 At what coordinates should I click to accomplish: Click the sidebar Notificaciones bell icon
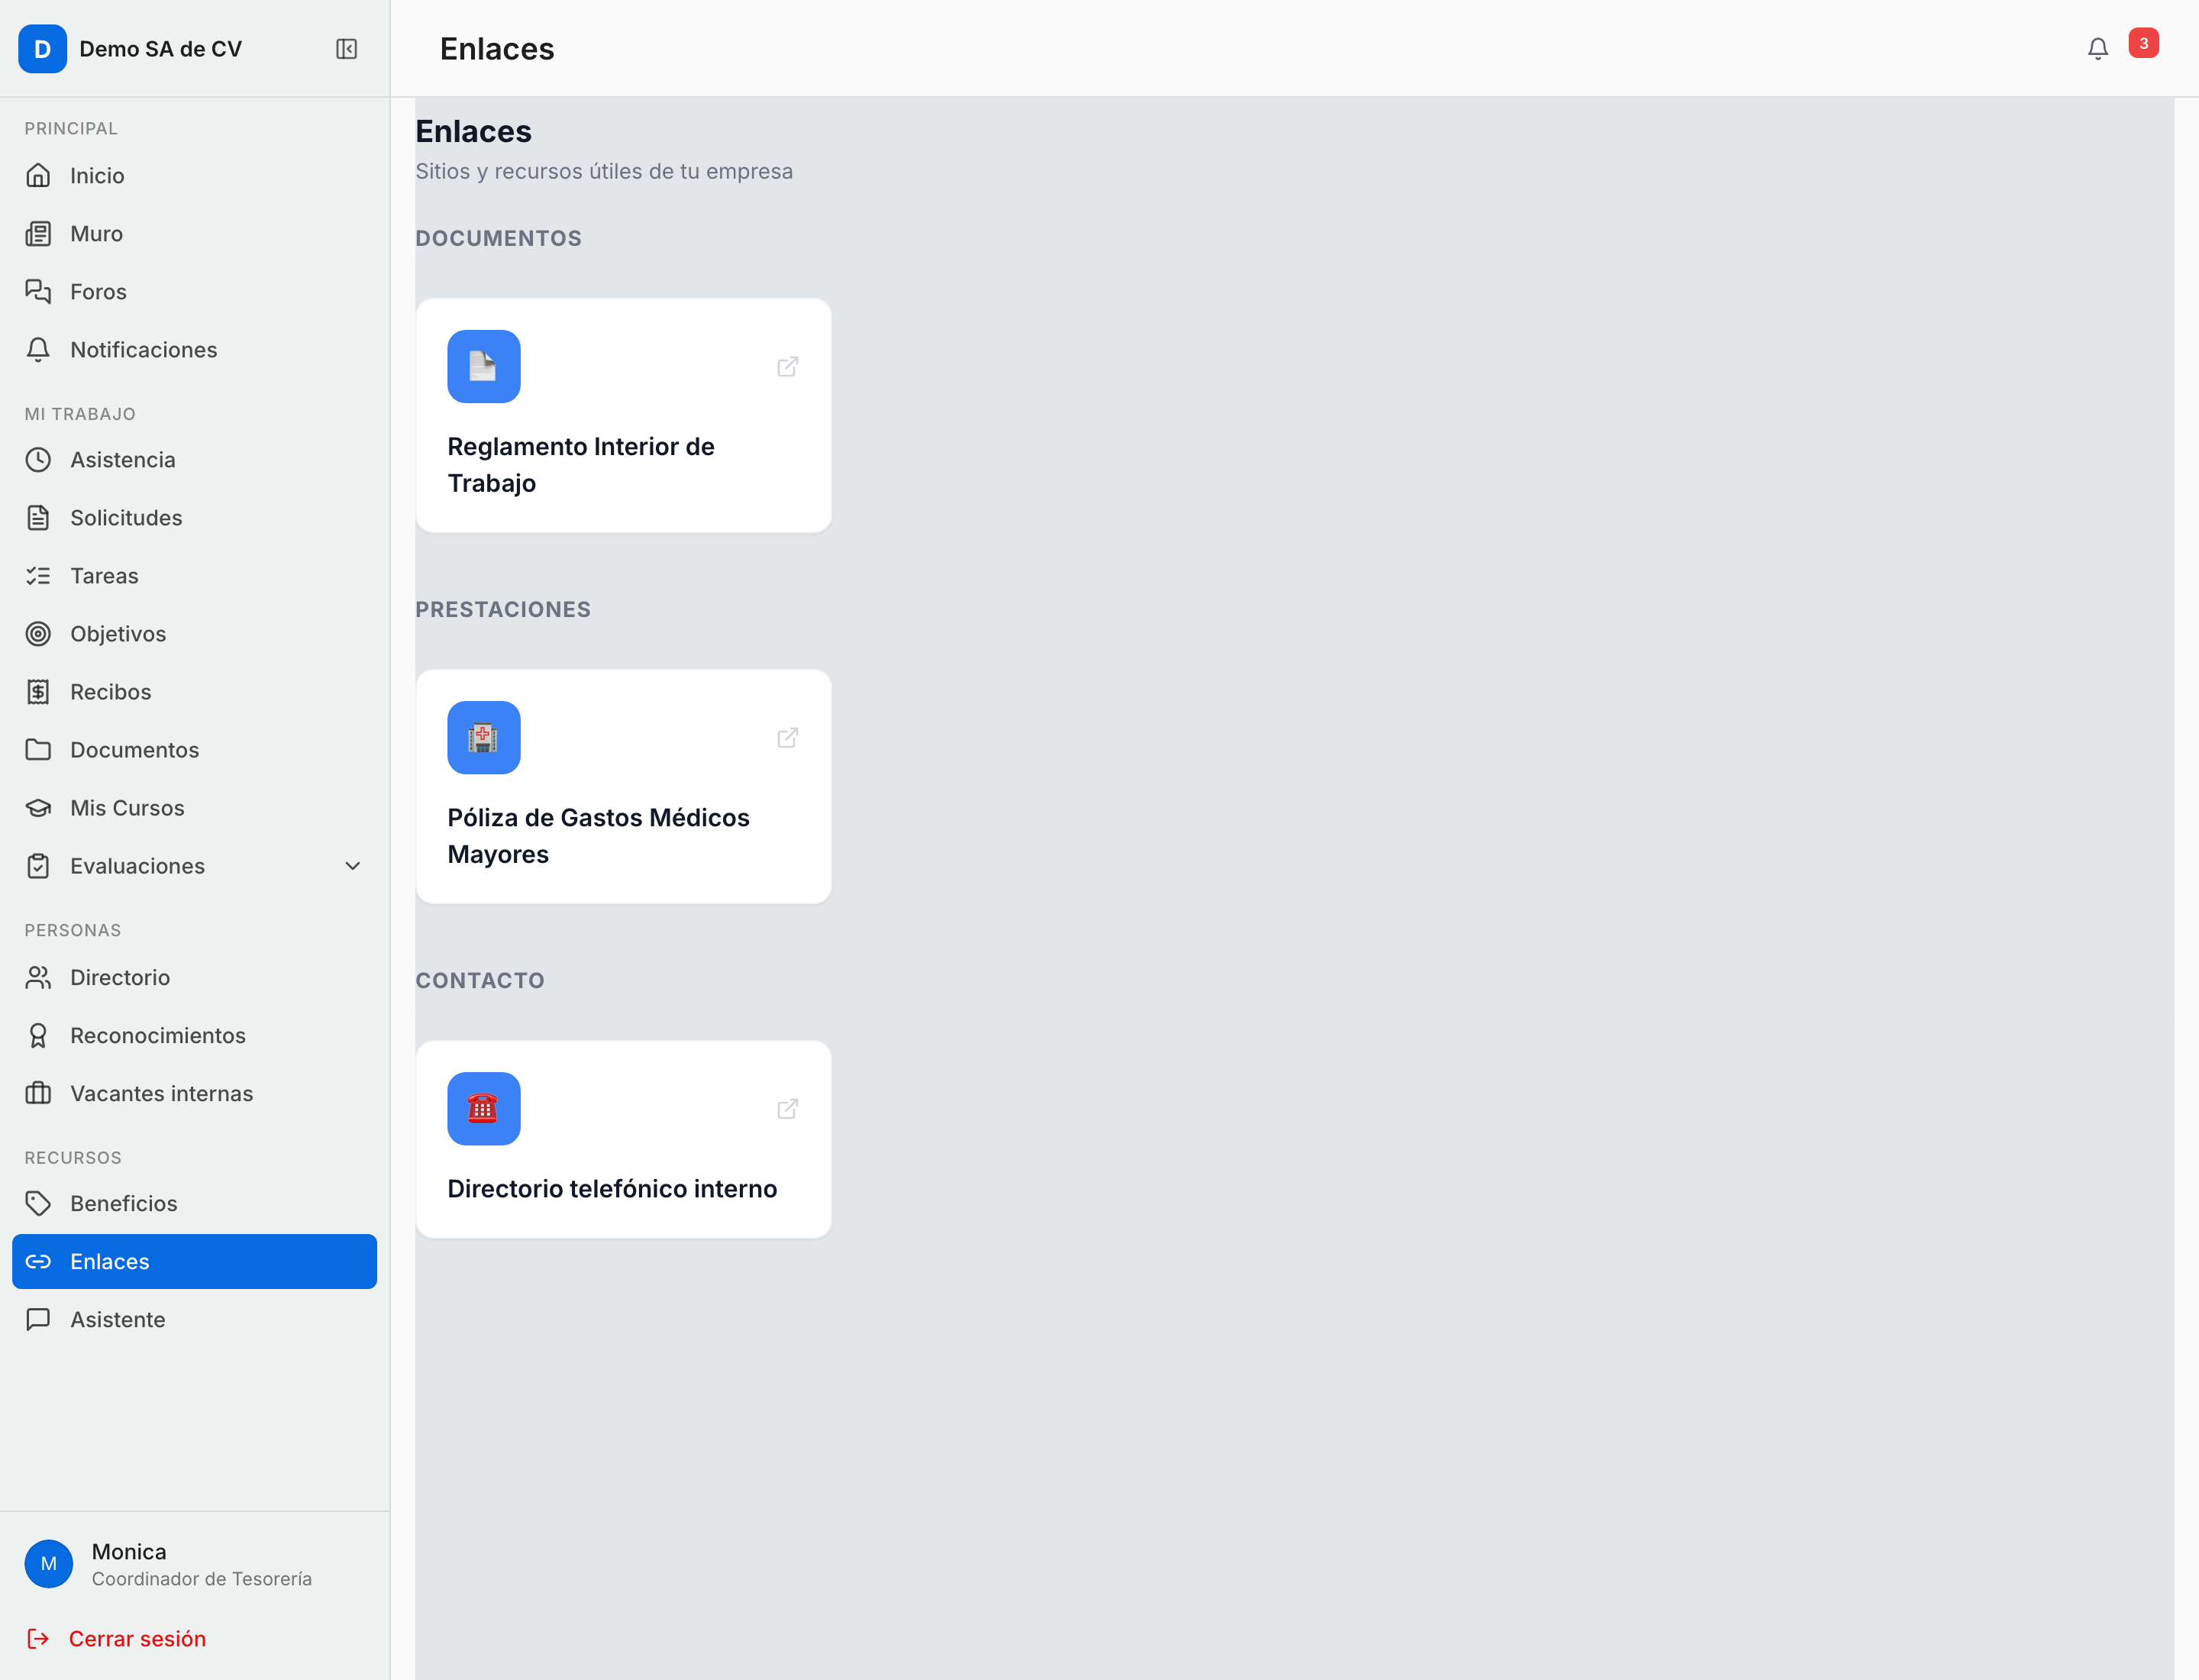pyautogui.click(x=38, y=350)
